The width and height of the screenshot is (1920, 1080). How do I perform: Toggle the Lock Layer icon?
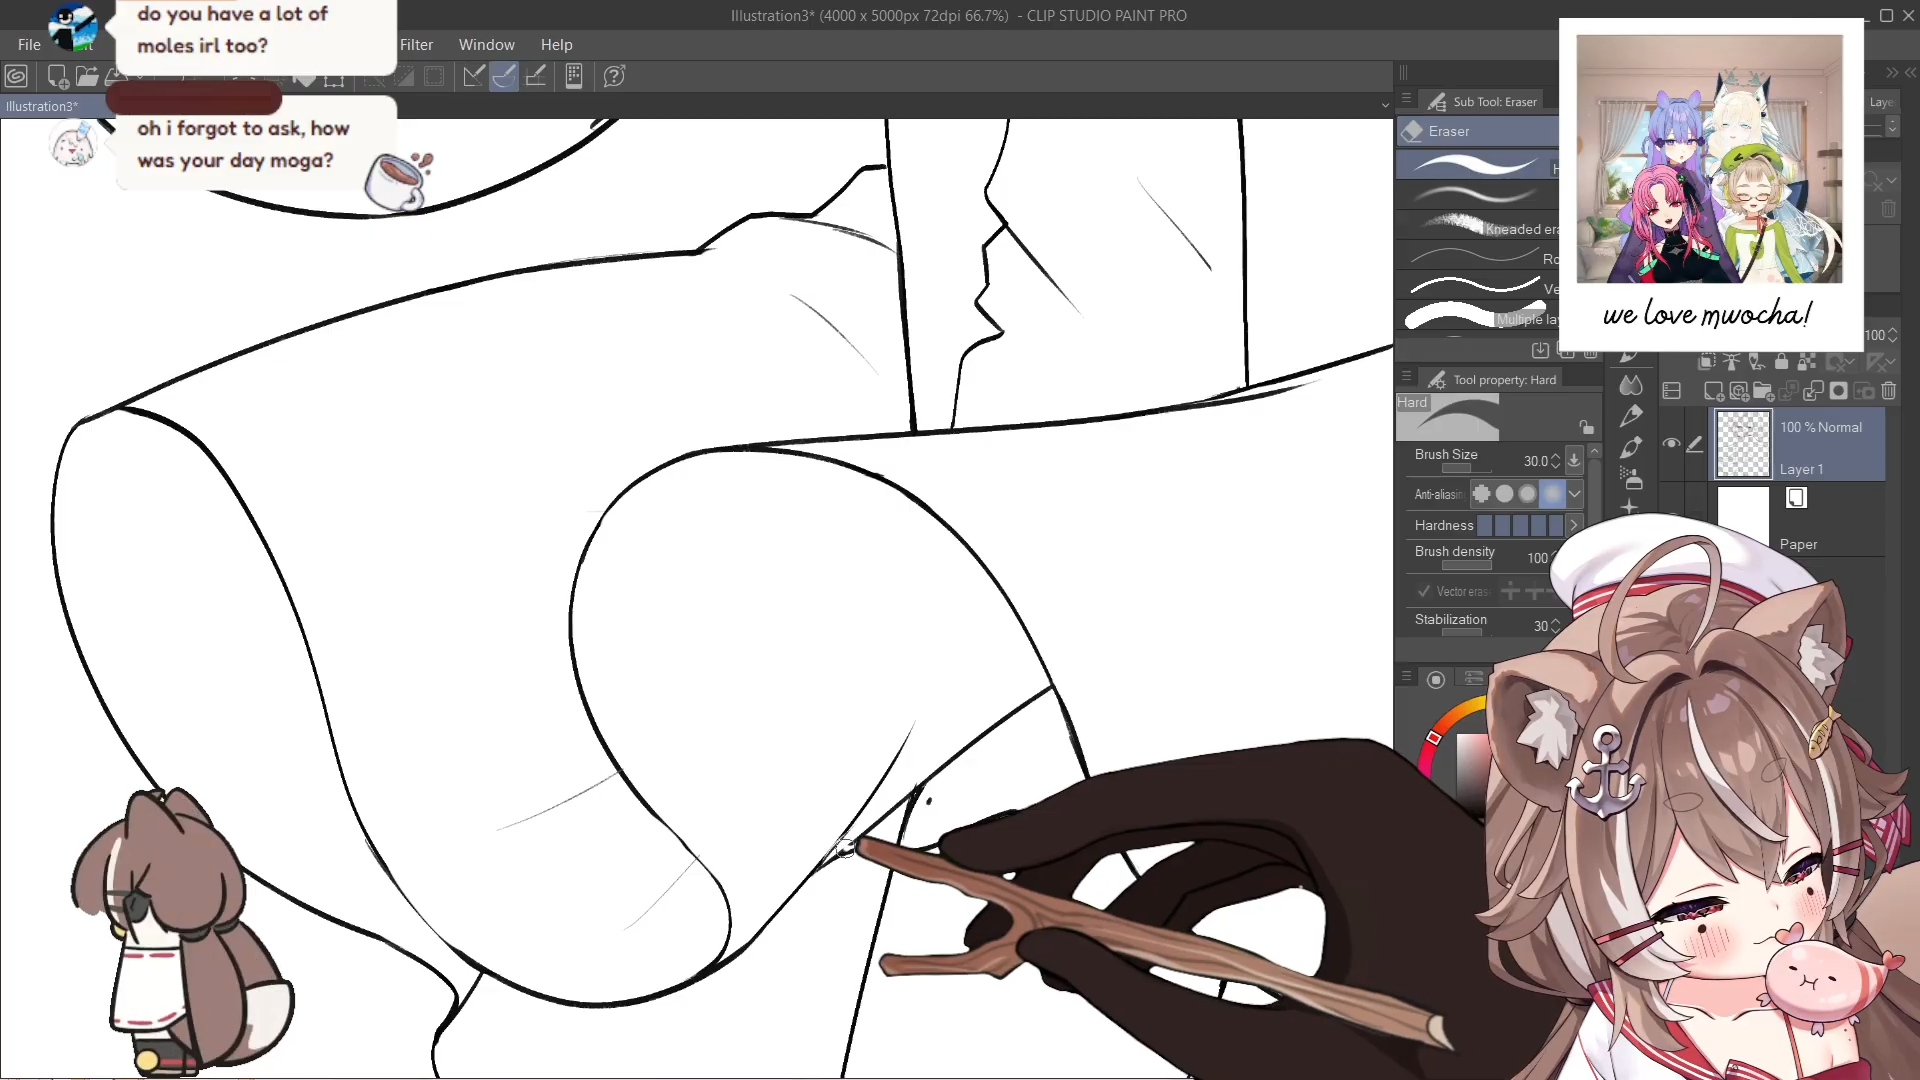pos(1781,362)
